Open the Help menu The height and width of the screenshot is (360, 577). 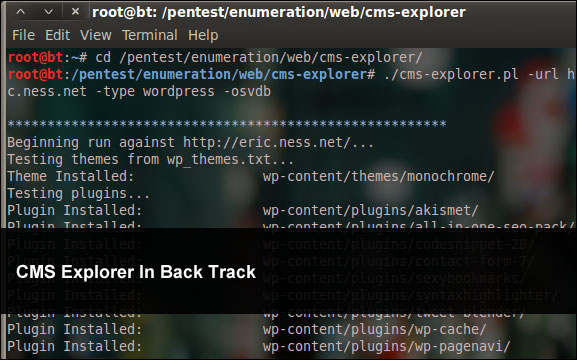click(203, 35)
